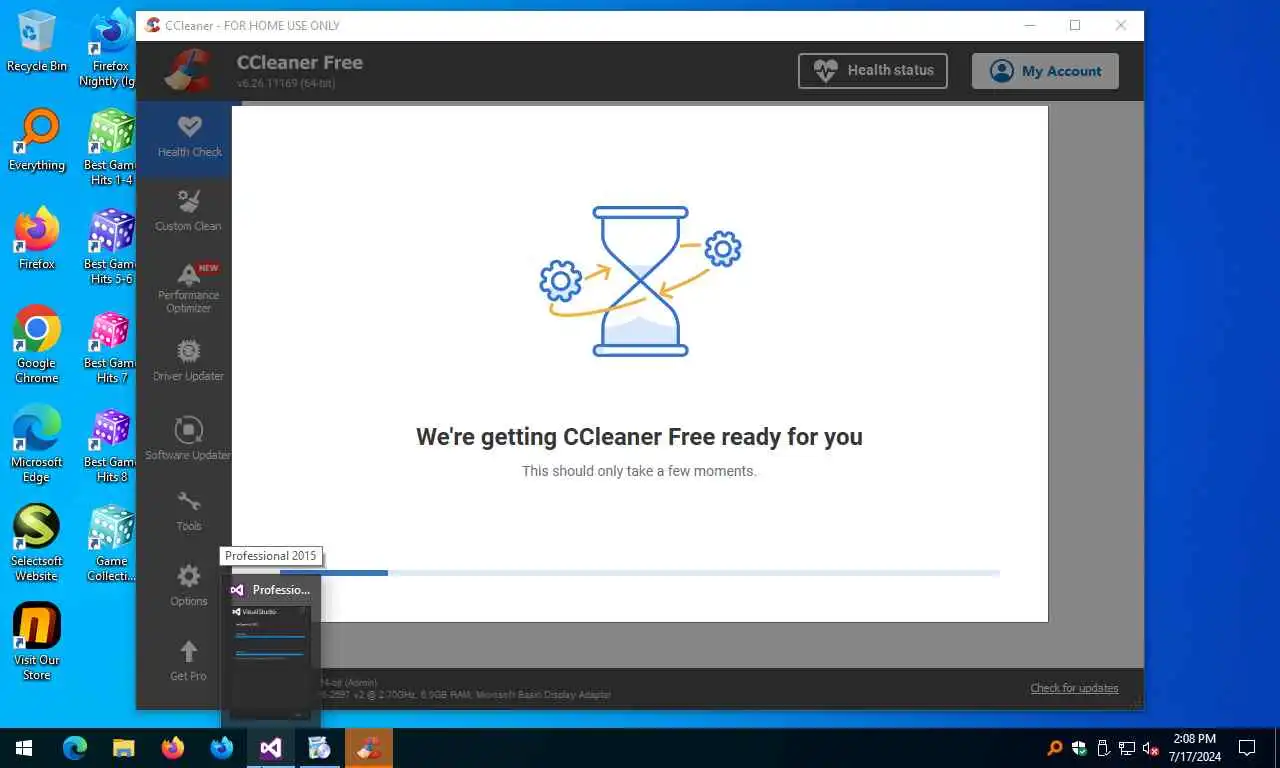Select Visit Our Store desktop shortcut

click(37, 642)
